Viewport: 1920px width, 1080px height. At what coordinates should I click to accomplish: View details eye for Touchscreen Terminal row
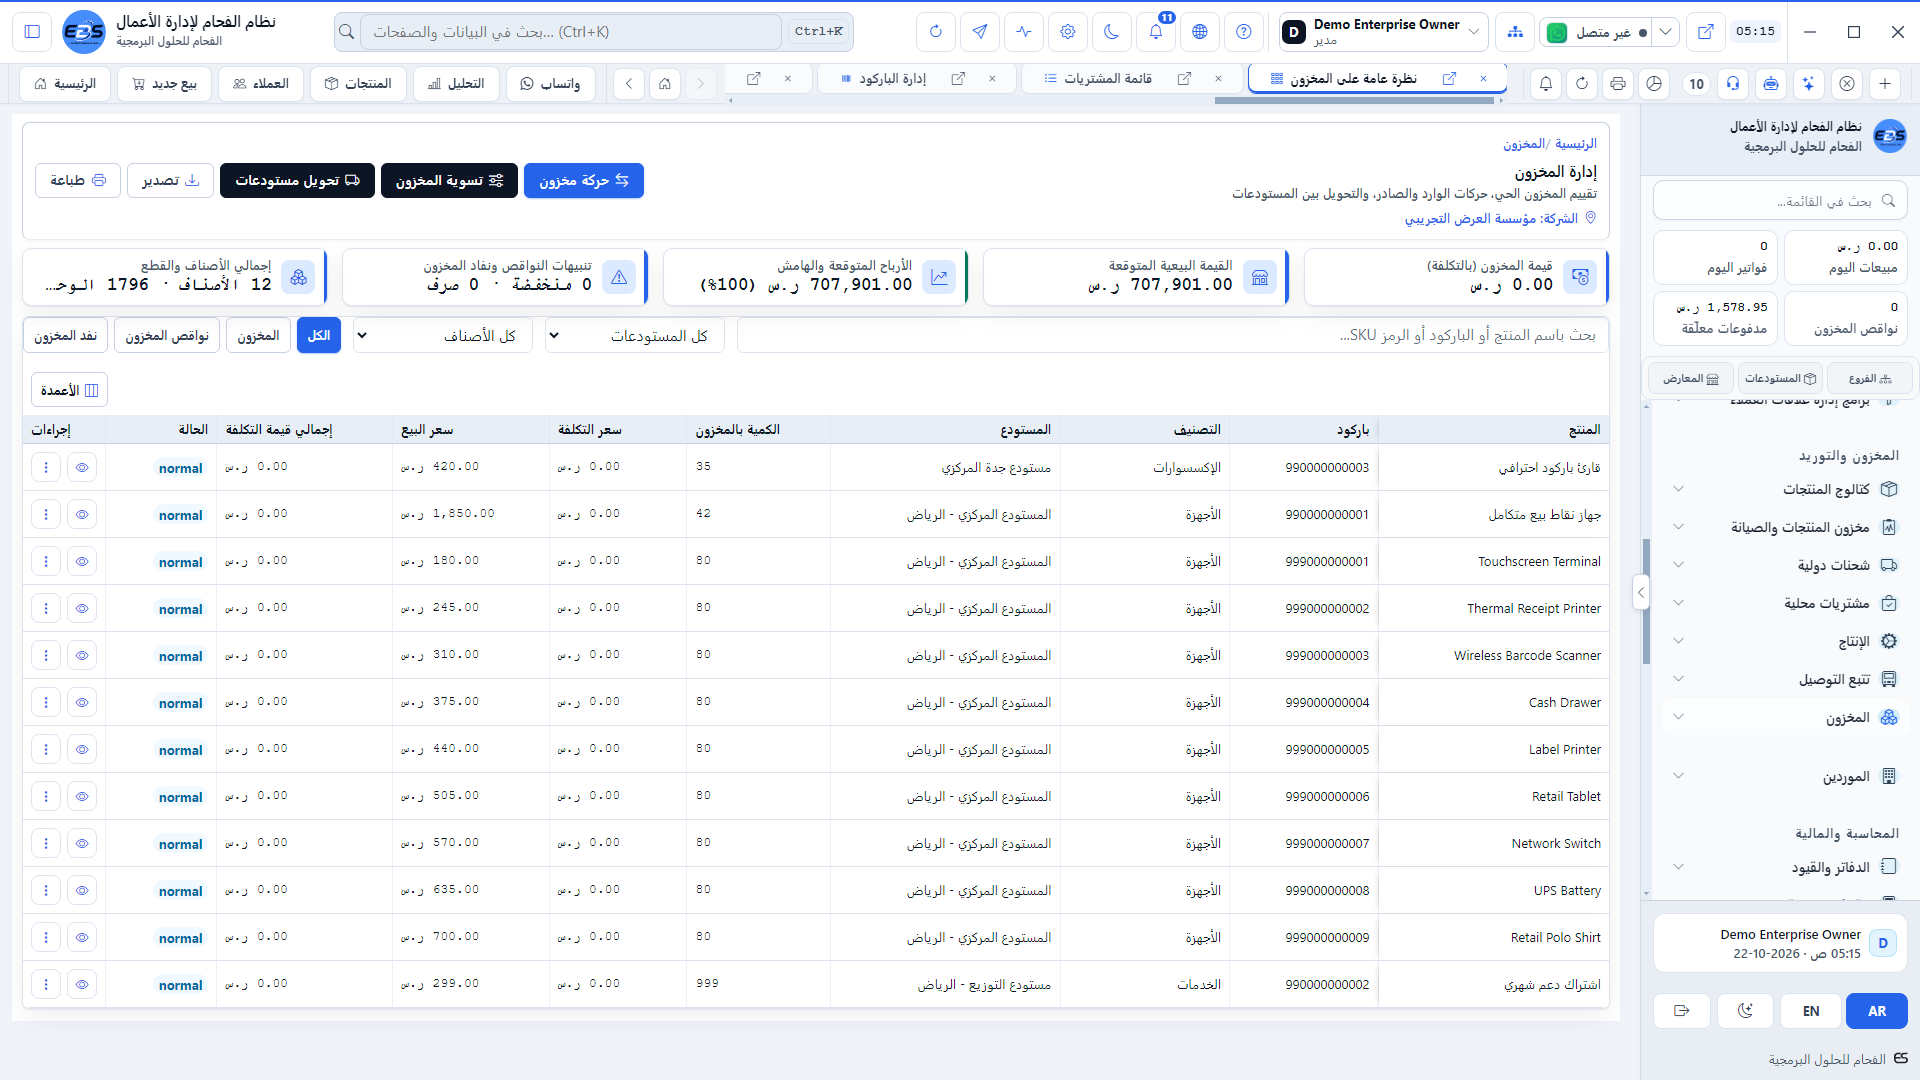82,562
